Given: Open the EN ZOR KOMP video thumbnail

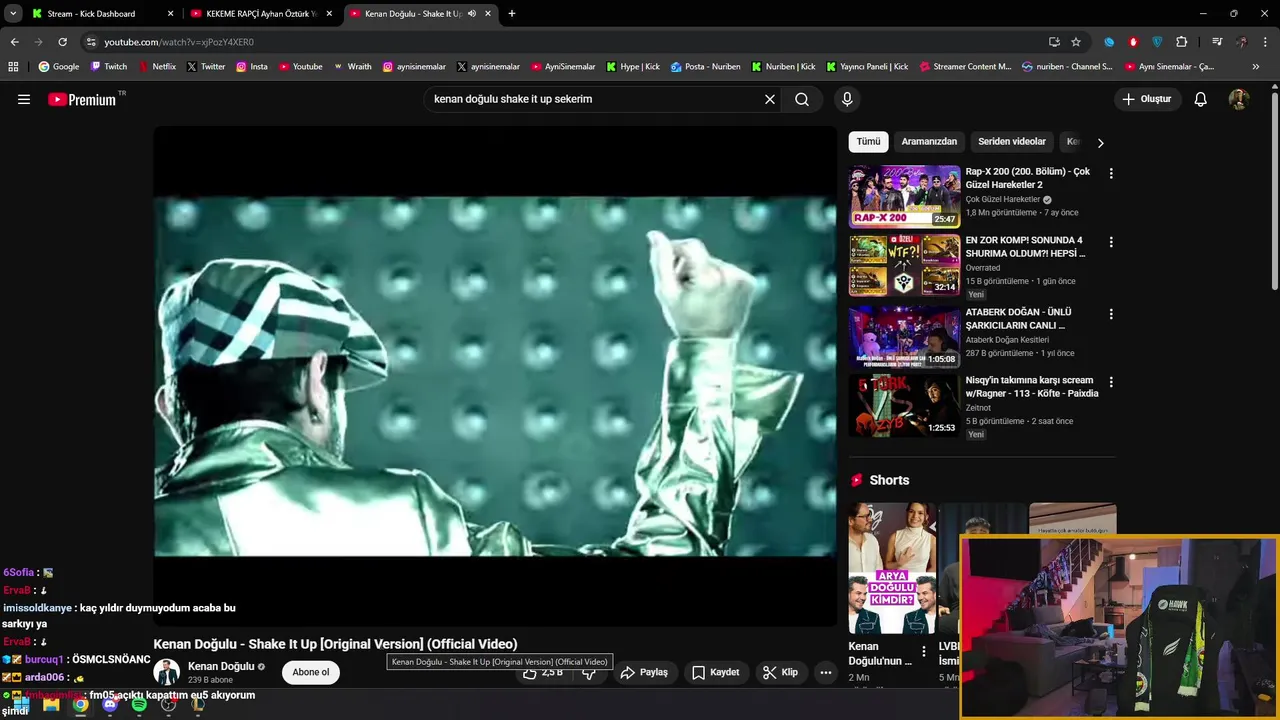Looking at the screenshot, I should coord(904,265).
